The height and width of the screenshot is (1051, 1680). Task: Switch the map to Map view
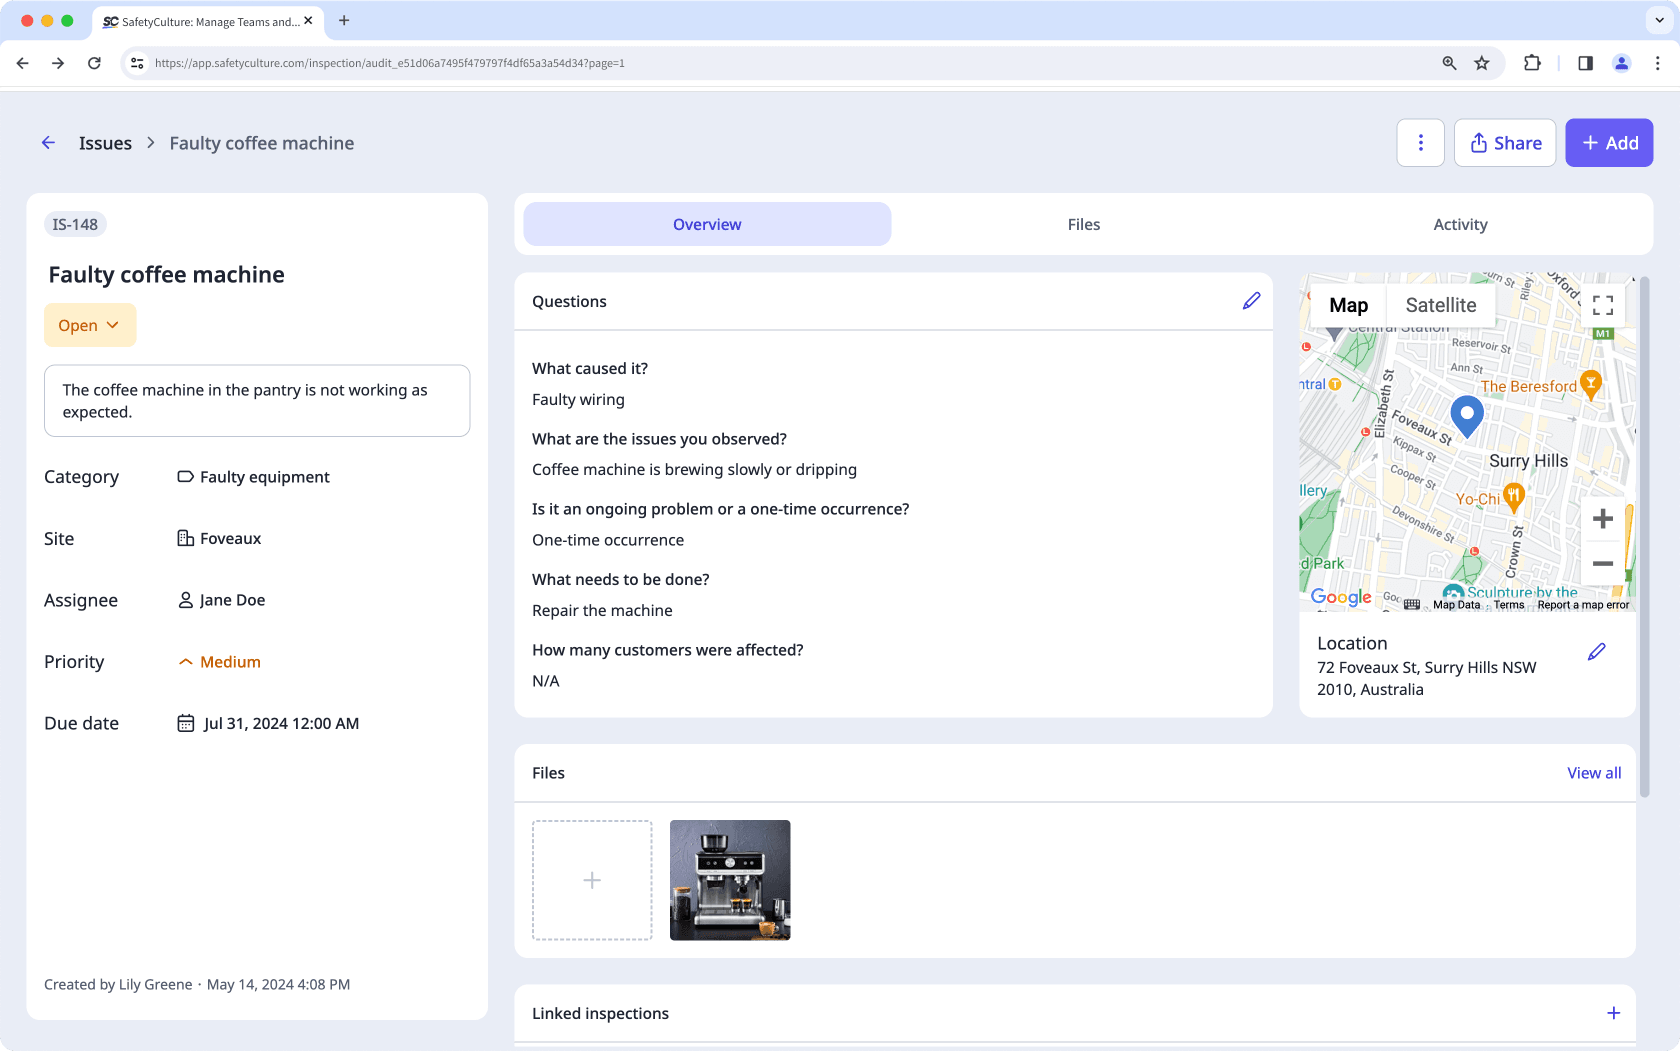tap(1348, 304)
